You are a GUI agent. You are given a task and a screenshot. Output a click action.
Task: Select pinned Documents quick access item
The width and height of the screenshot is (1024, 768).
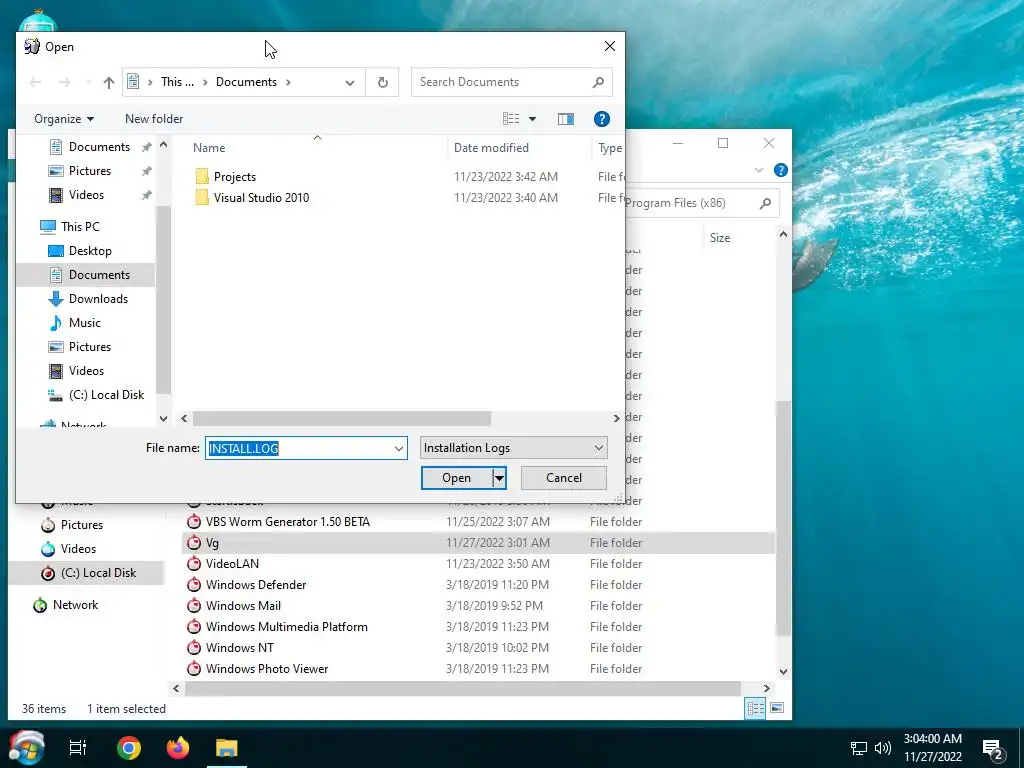point(99,147)
